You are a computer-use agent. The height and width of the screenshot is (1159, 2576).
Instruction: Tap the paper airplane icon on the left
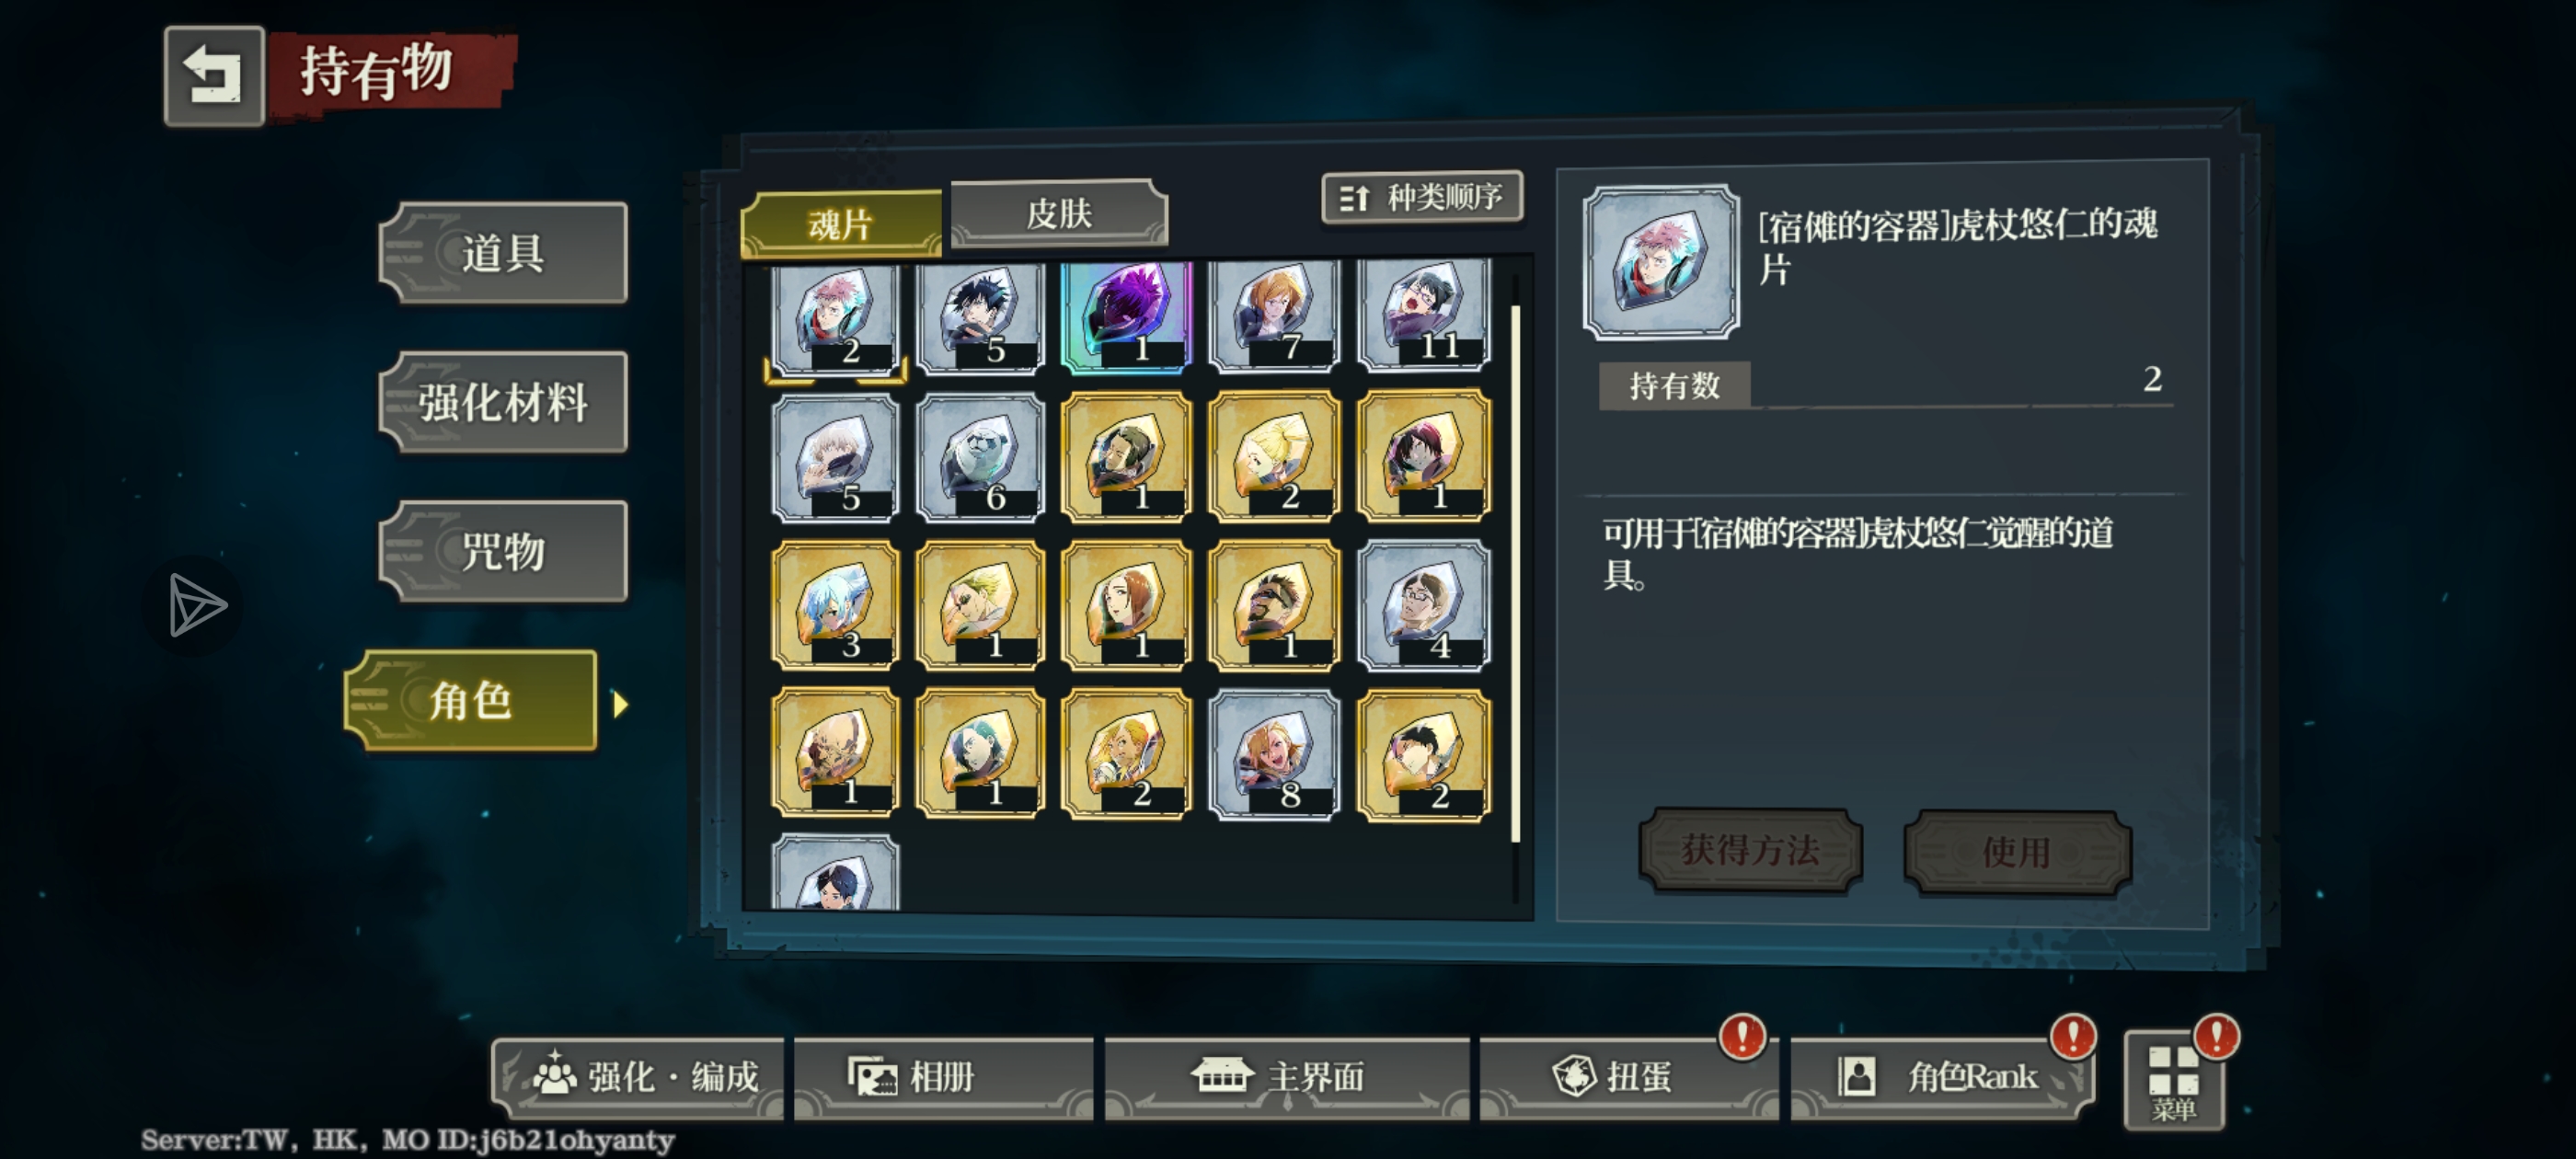click(196, 604)
